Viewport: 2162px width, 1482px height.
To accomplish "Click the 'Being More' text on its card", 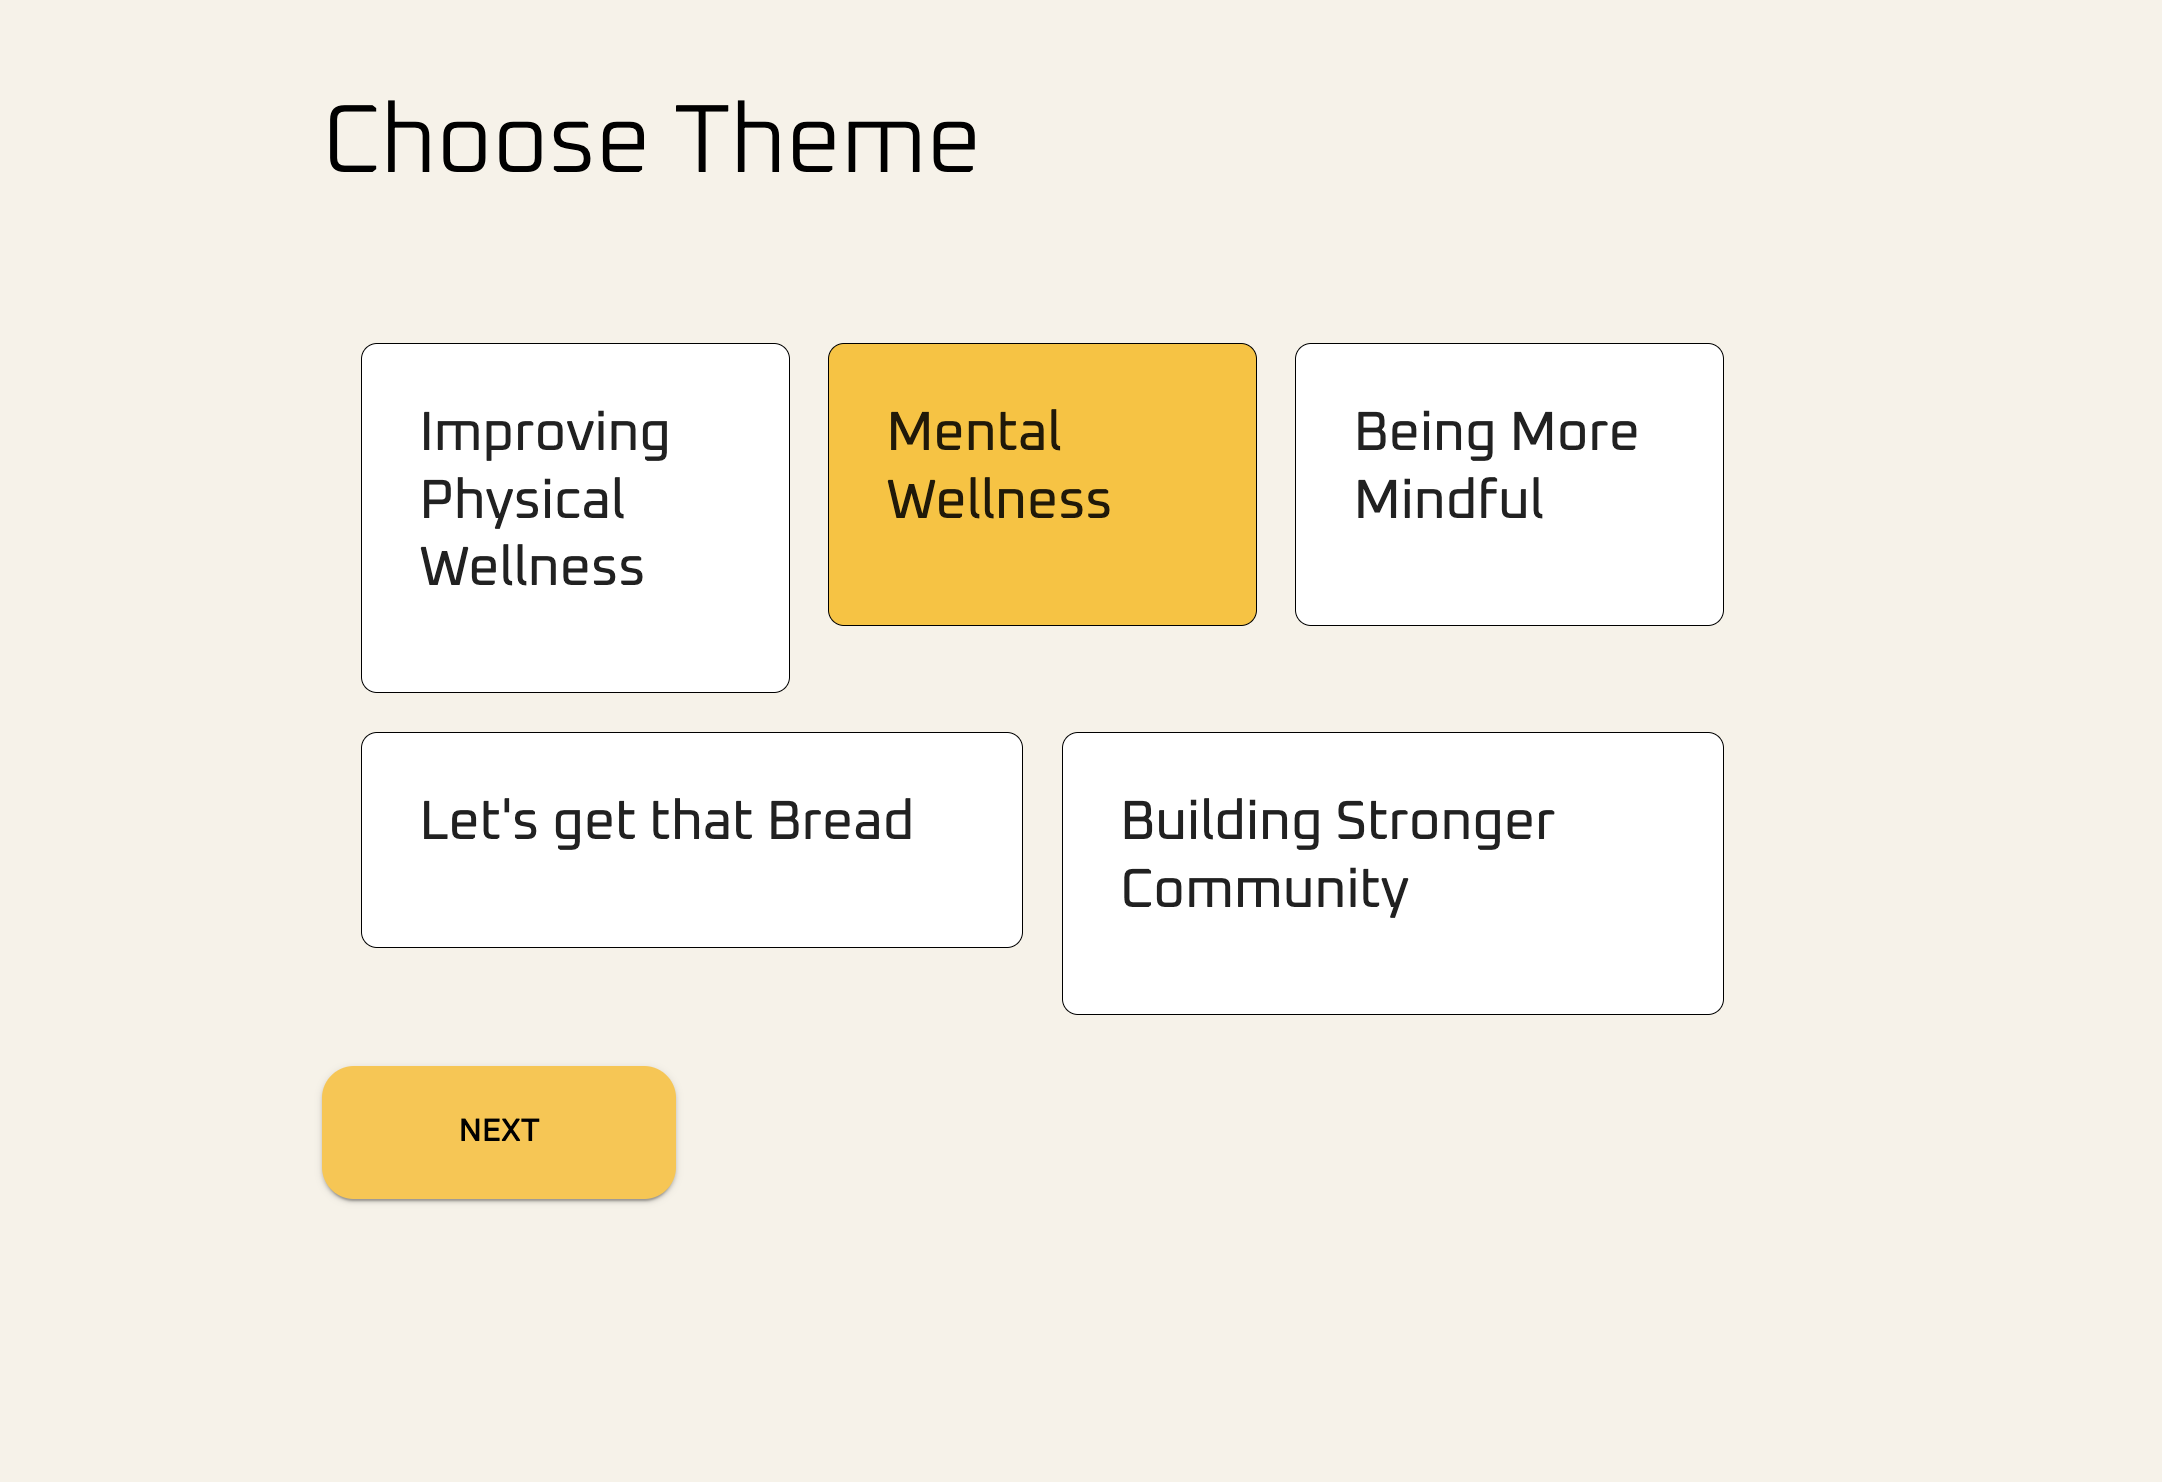I will point(1496,433).
